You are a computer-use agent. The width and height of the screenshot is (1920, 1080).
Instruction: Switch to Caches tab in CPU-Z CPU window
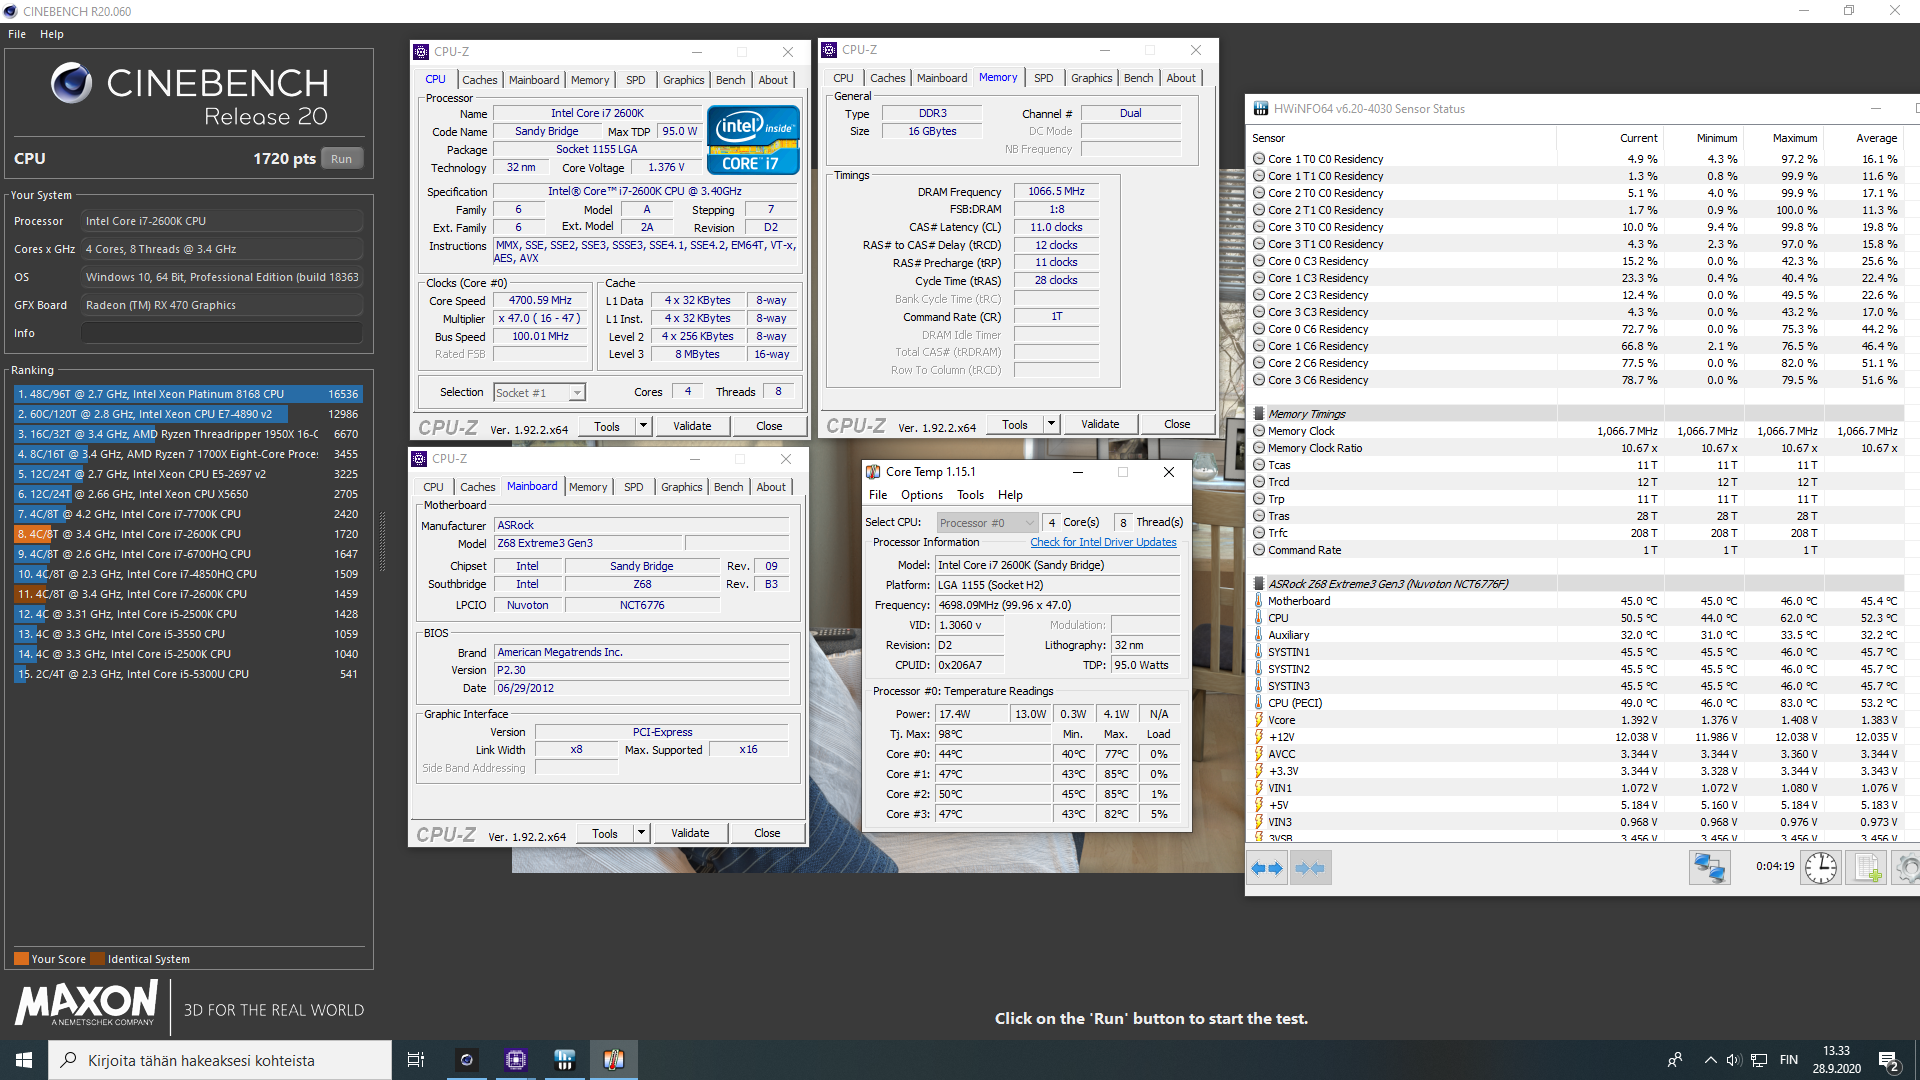click(479, 80)
